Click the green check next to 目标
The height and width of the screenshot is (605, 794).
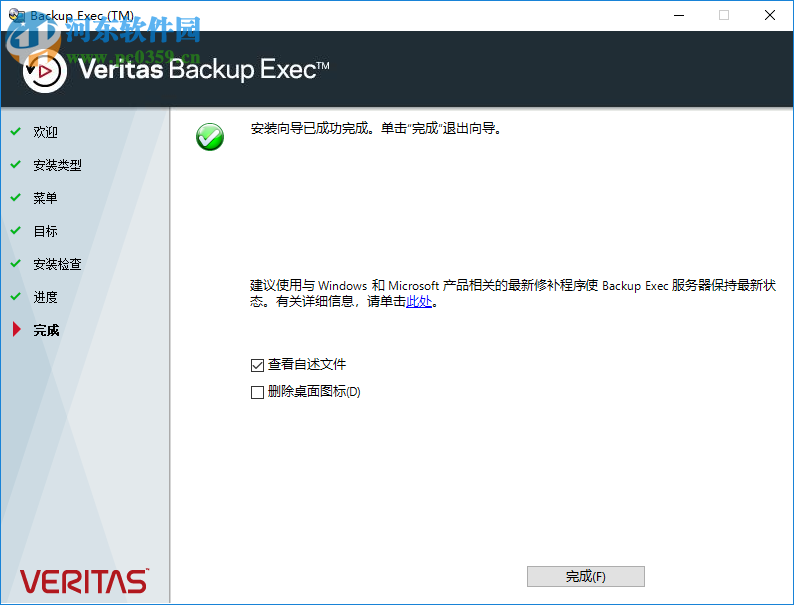pos(16,230)
